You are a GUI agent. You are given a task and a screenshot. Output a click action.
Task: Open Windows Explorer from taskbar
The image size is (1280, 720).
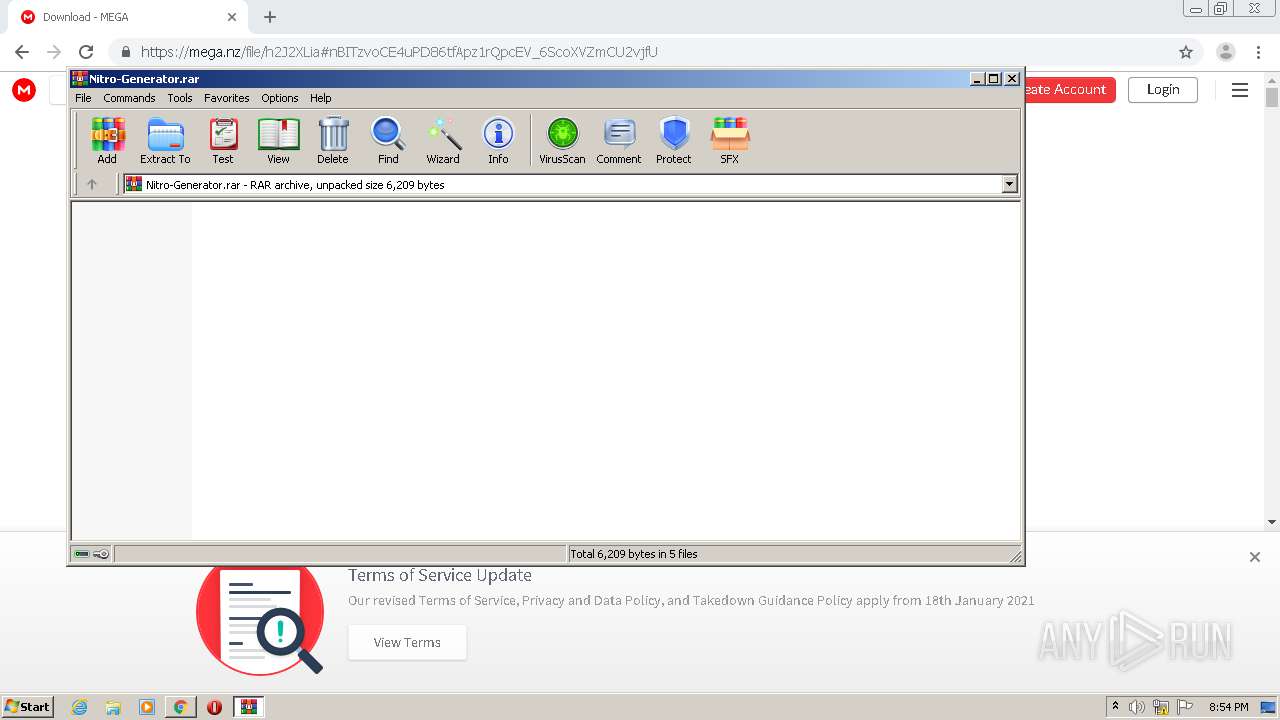113,707
